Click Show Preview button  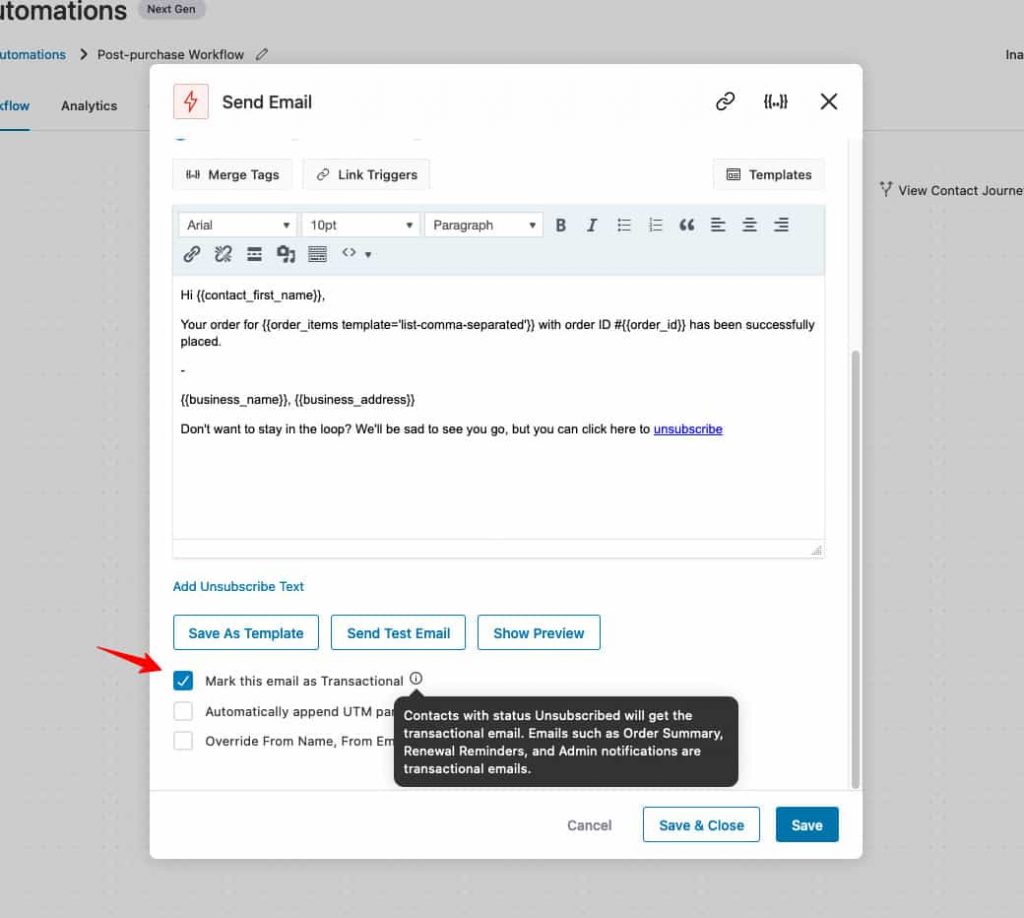tap(539, 633)
